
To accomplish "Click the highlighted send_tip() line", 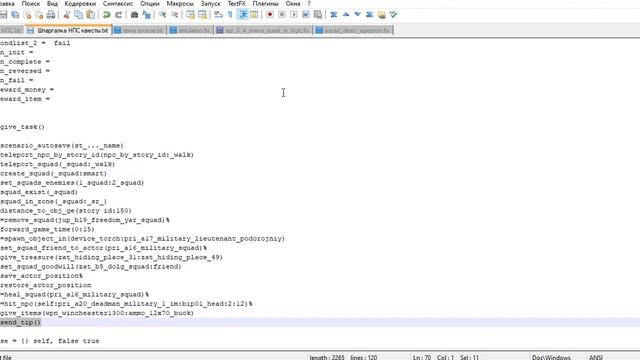I will click(20, 322).
